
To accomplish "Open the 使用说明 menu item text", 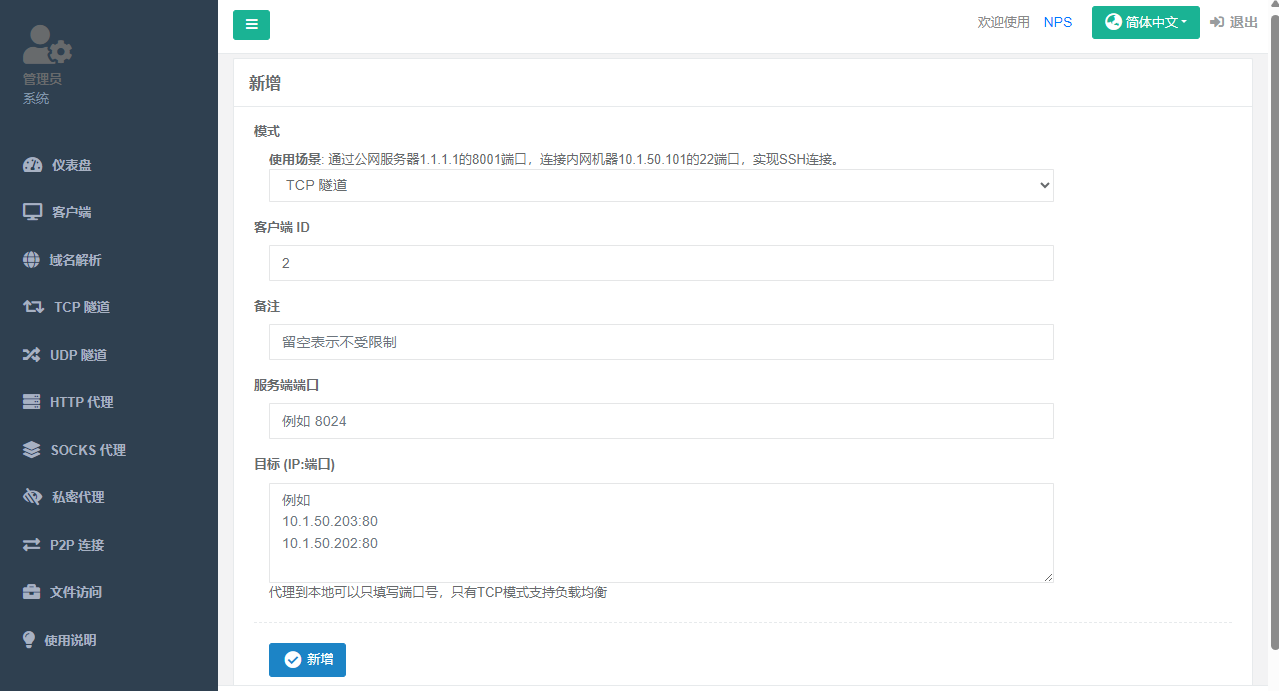I will click(71, 640).
